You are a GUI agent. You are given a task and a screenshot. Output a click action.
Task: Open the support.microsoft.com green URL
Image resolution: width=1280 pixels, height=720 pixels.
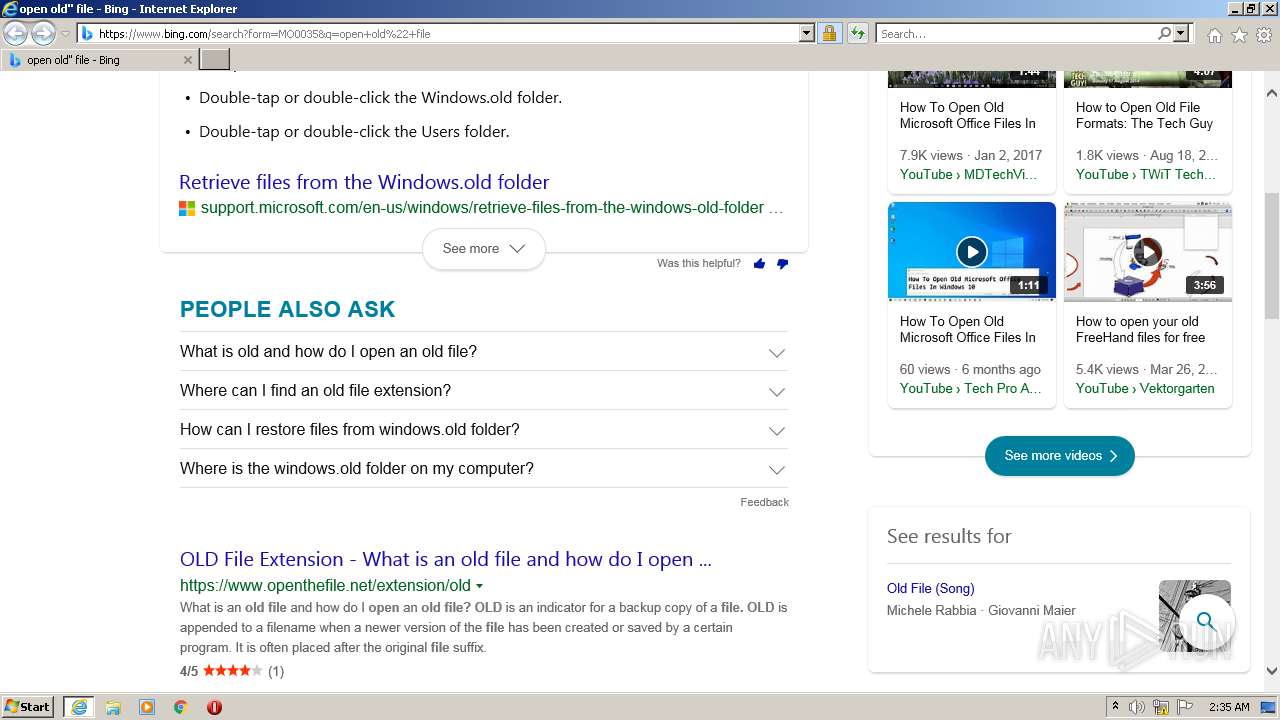482,208
